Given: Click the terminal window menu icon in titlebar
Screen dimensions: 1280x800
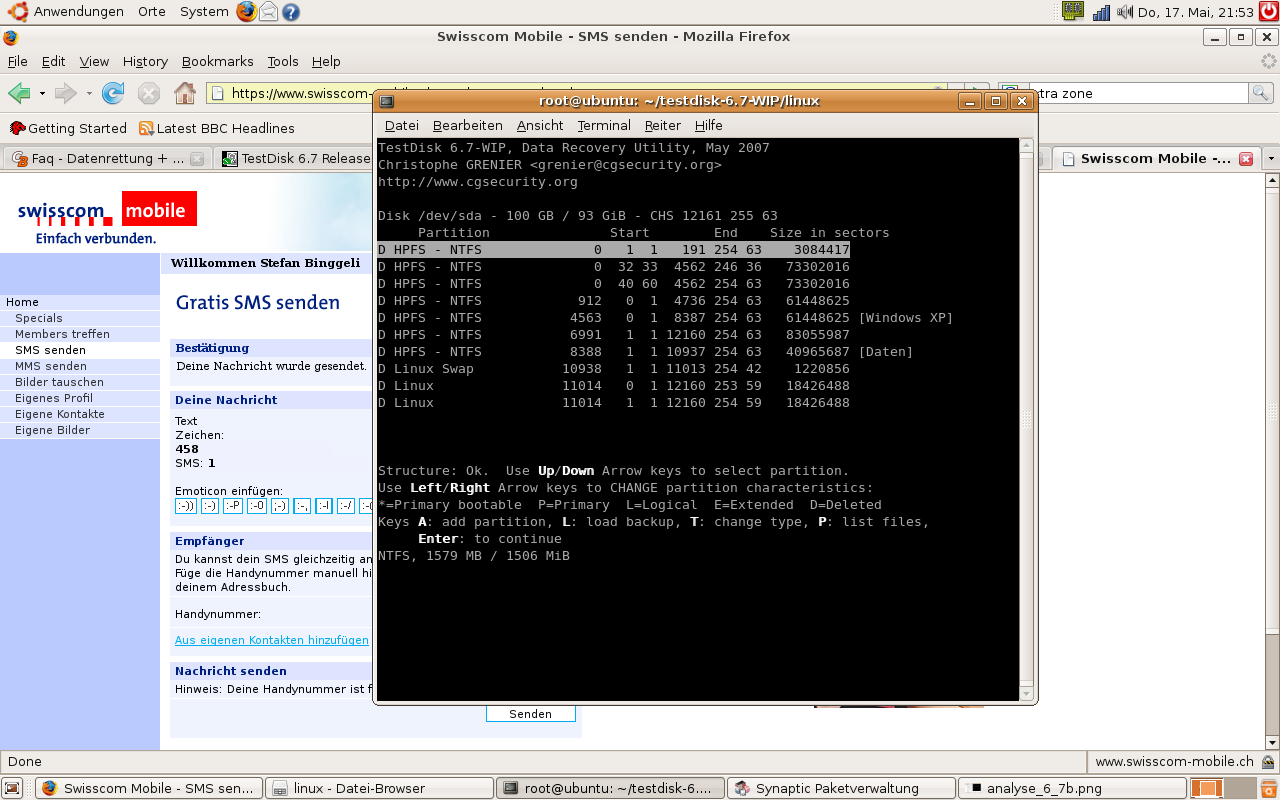Looking at the screenshot, I should (x=387, y=101).
